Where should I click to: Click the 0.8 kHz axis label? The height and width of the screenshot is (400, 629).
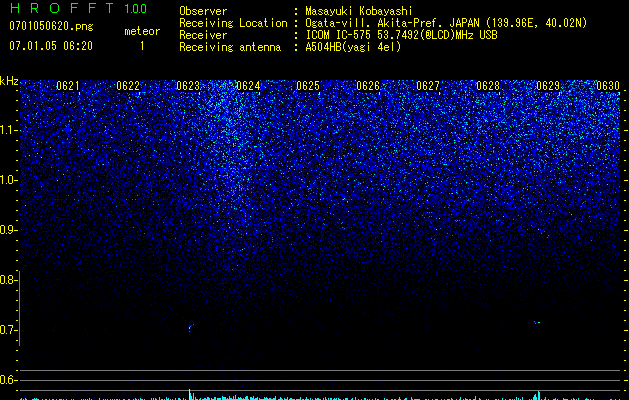(x=8, y=280)
